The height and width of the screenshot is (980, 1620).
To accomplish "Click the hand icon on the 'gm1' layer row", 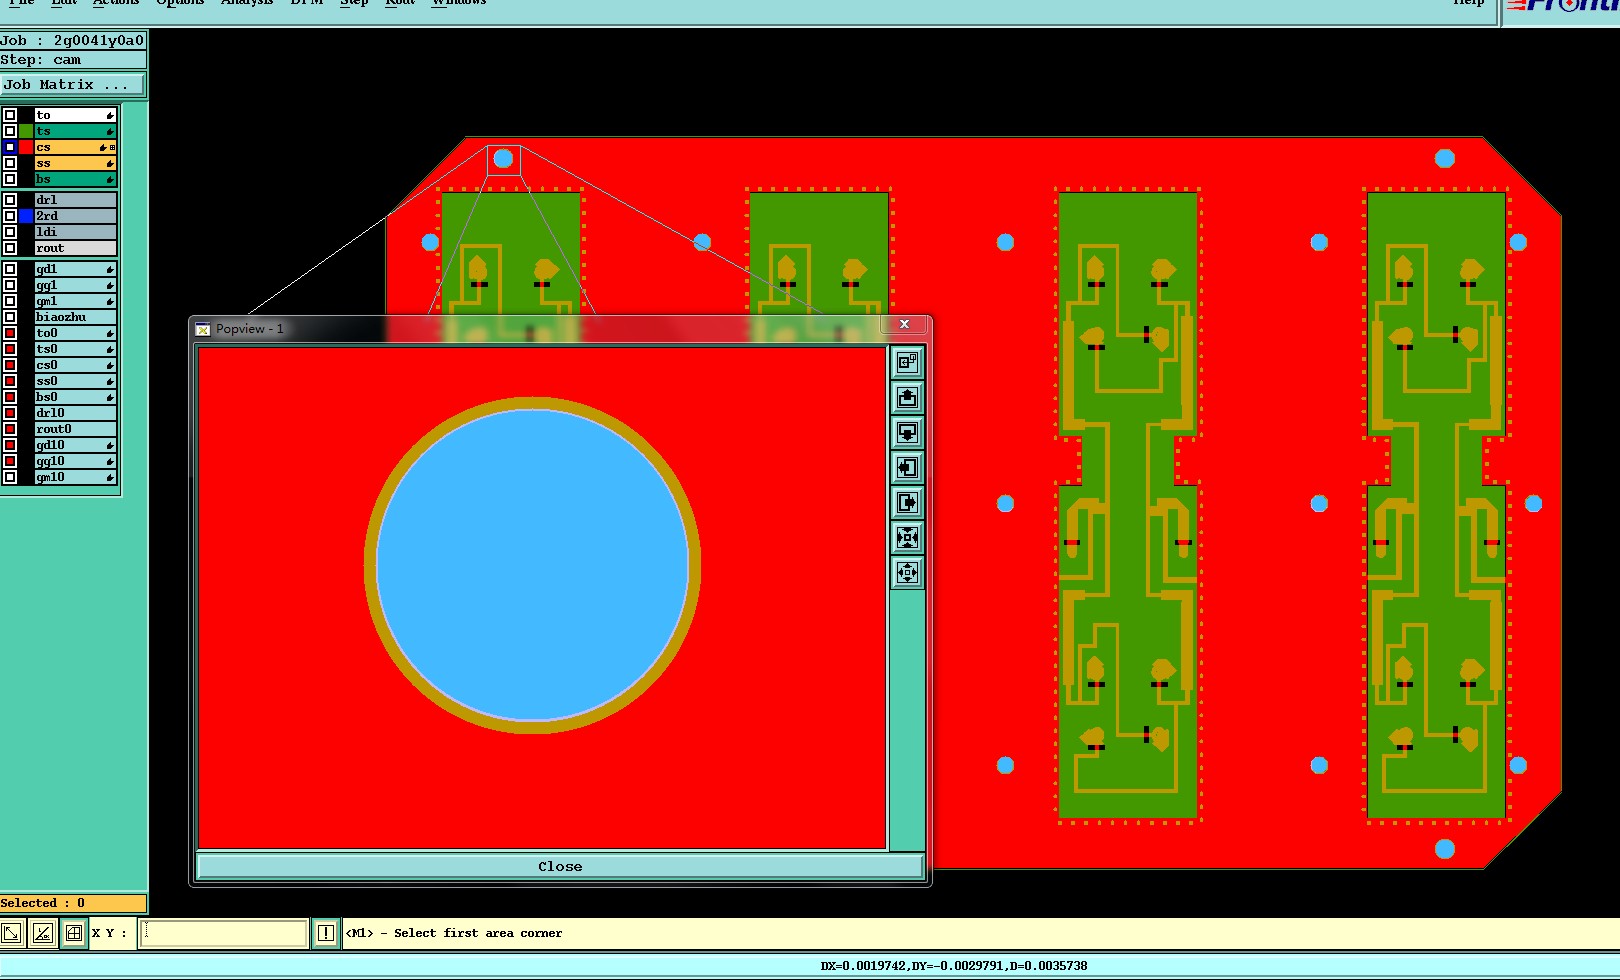I will 110,301.
